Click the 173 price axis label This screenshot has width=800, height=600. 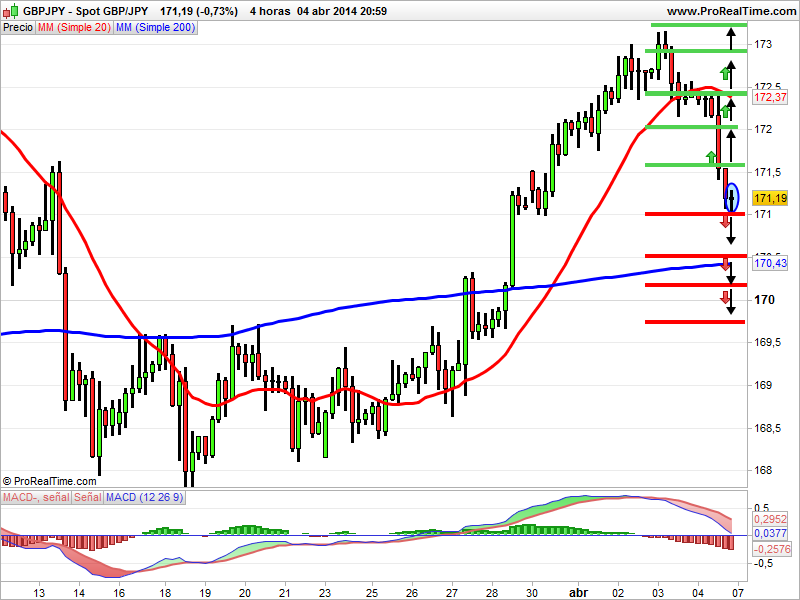pos(763,44)
